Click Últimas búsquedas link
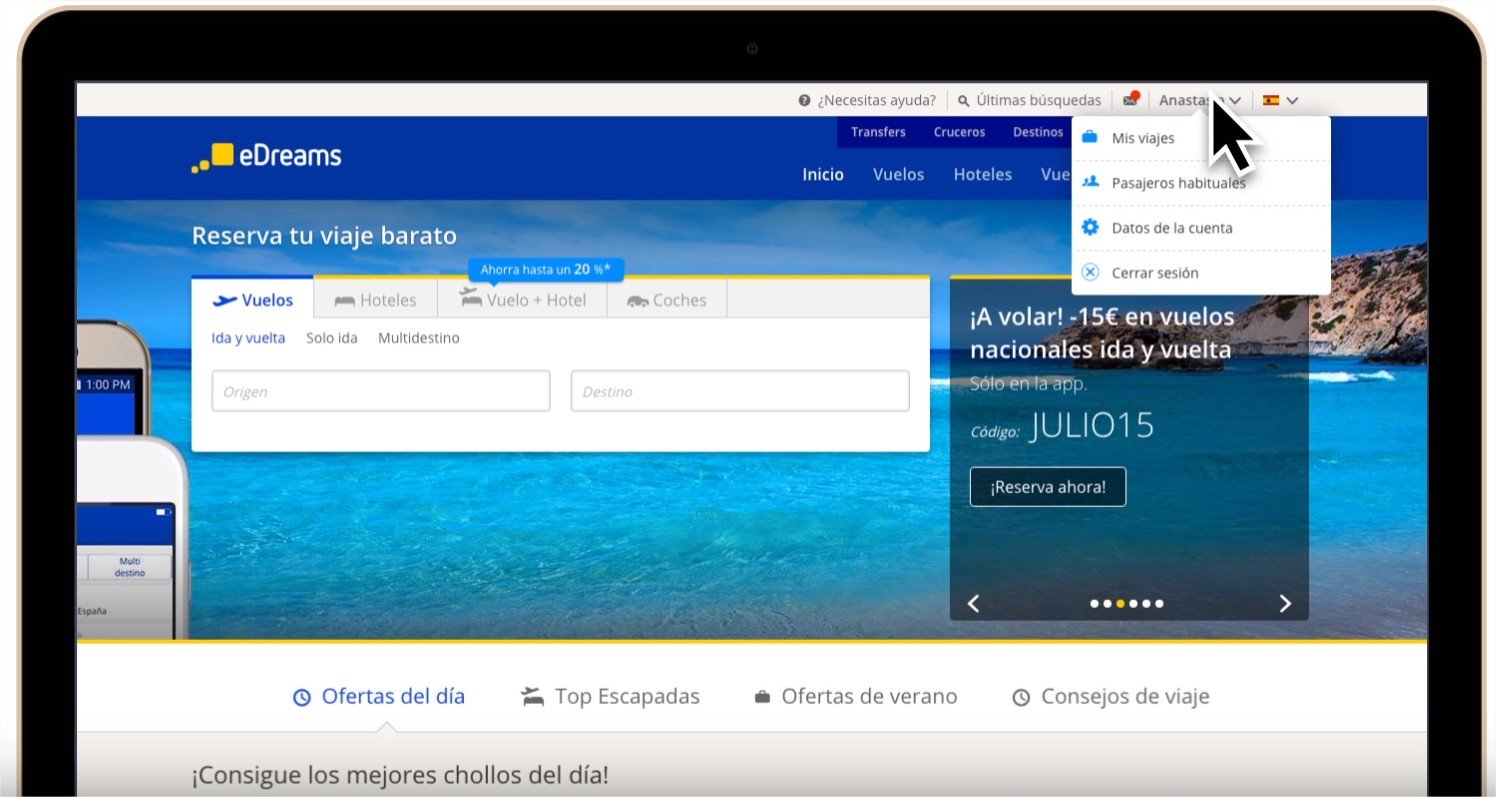 pos(1038,100)
